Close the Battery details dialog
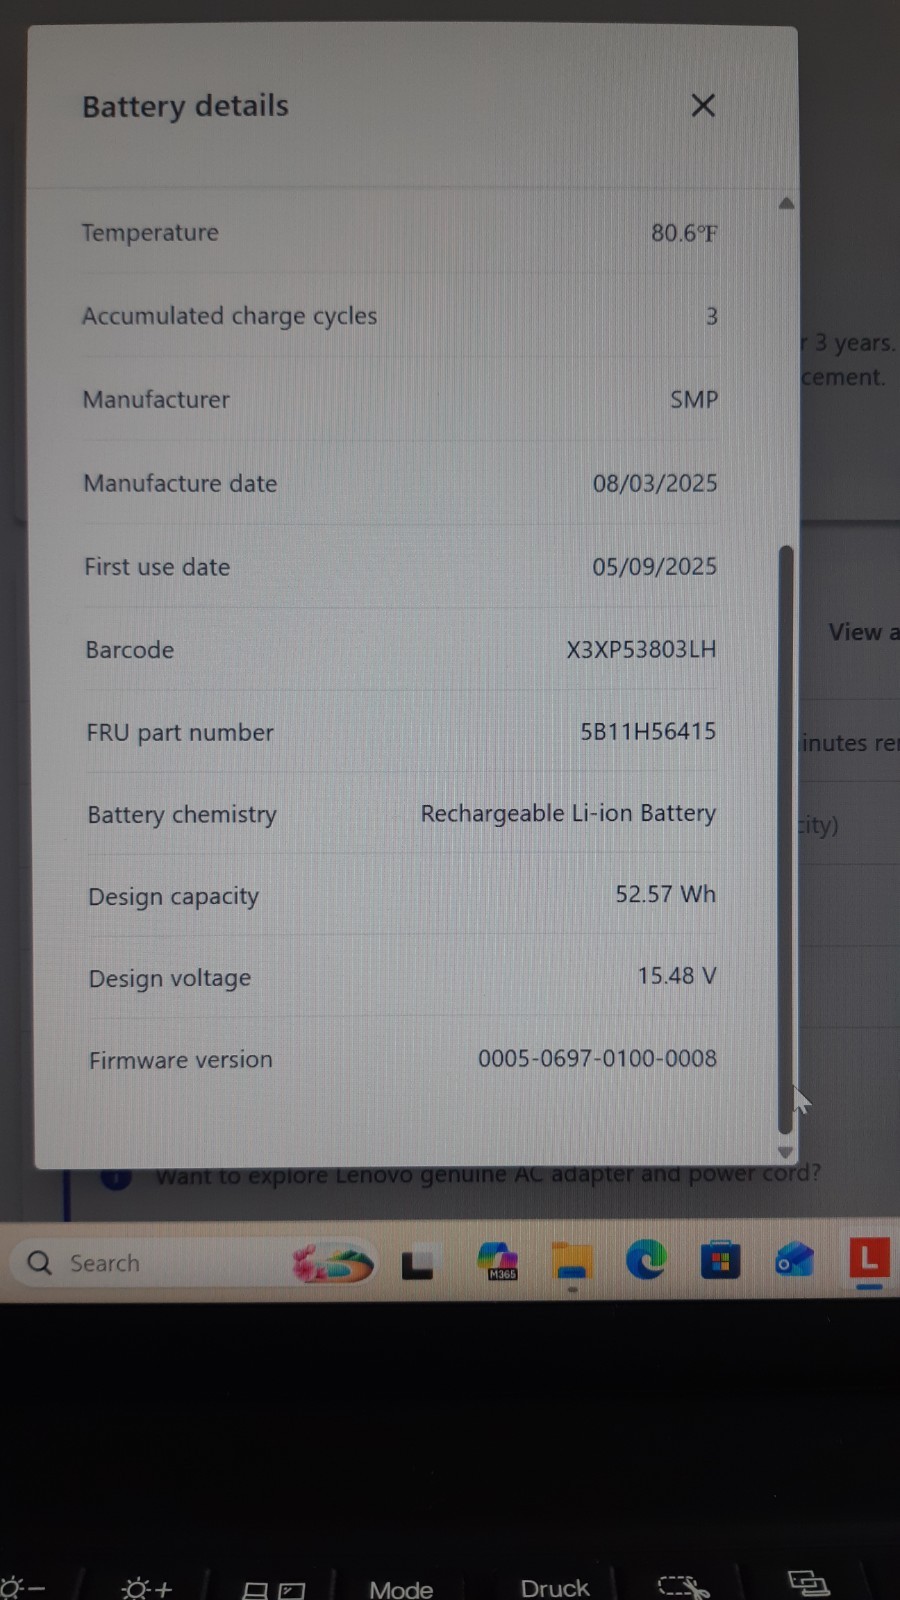The width and height of the screenshot is (900, 1600). (x=703, y=105)
